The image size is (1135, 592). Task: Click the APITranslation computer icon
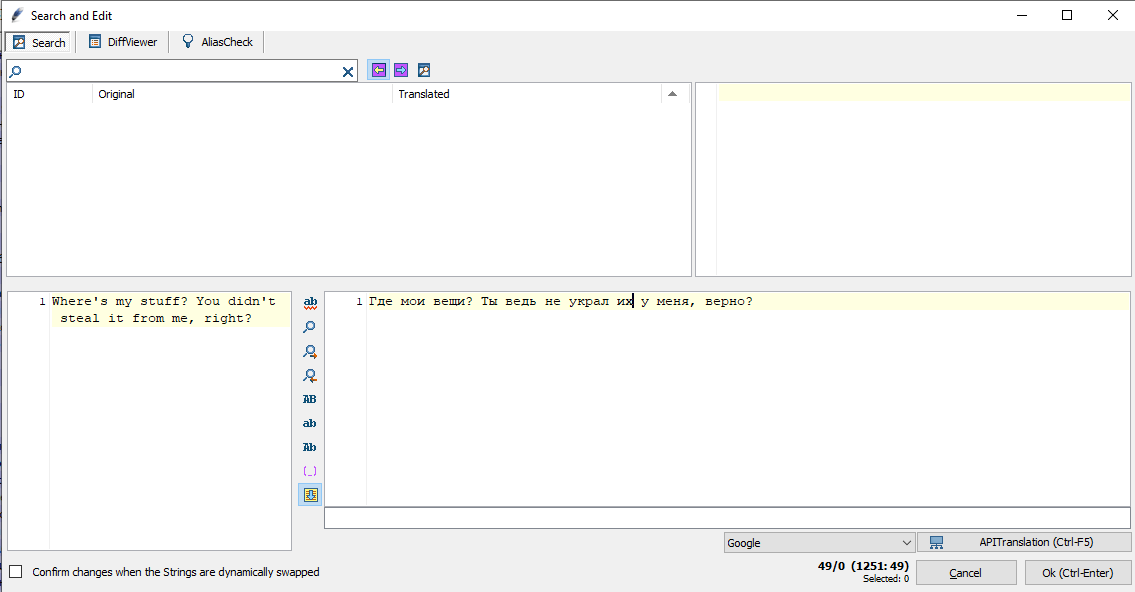(937, 543)
